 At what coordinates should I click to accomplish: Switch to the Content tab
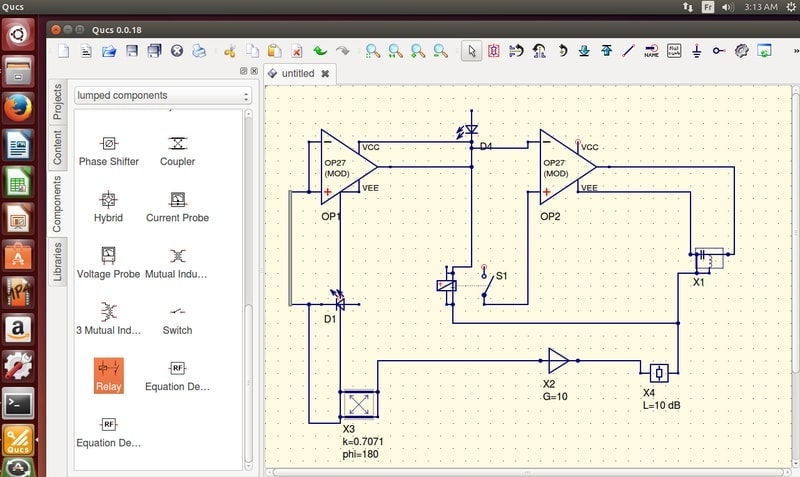[x=57, y=147]
